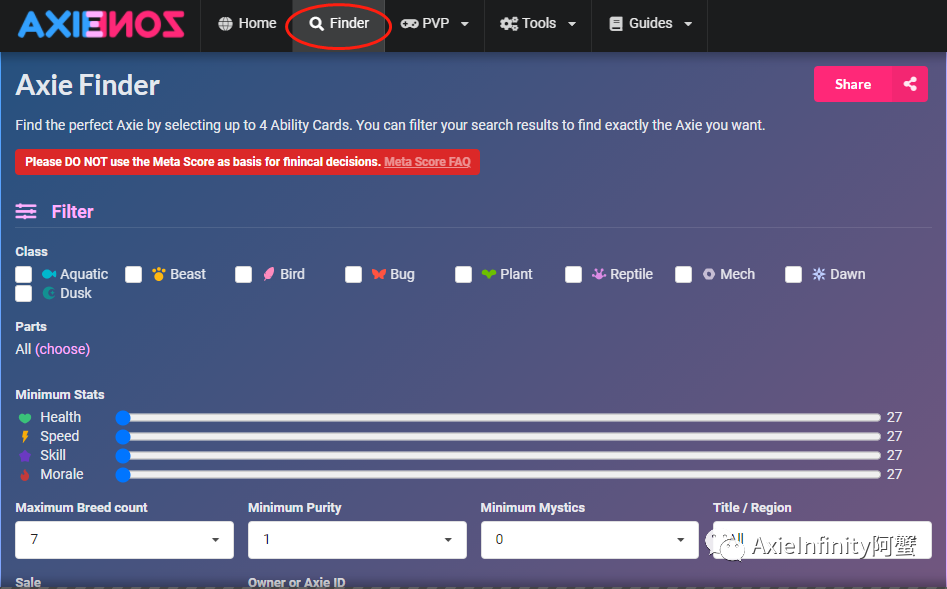Go to the Home tab
947x589 pixels.
coord(247,24)
